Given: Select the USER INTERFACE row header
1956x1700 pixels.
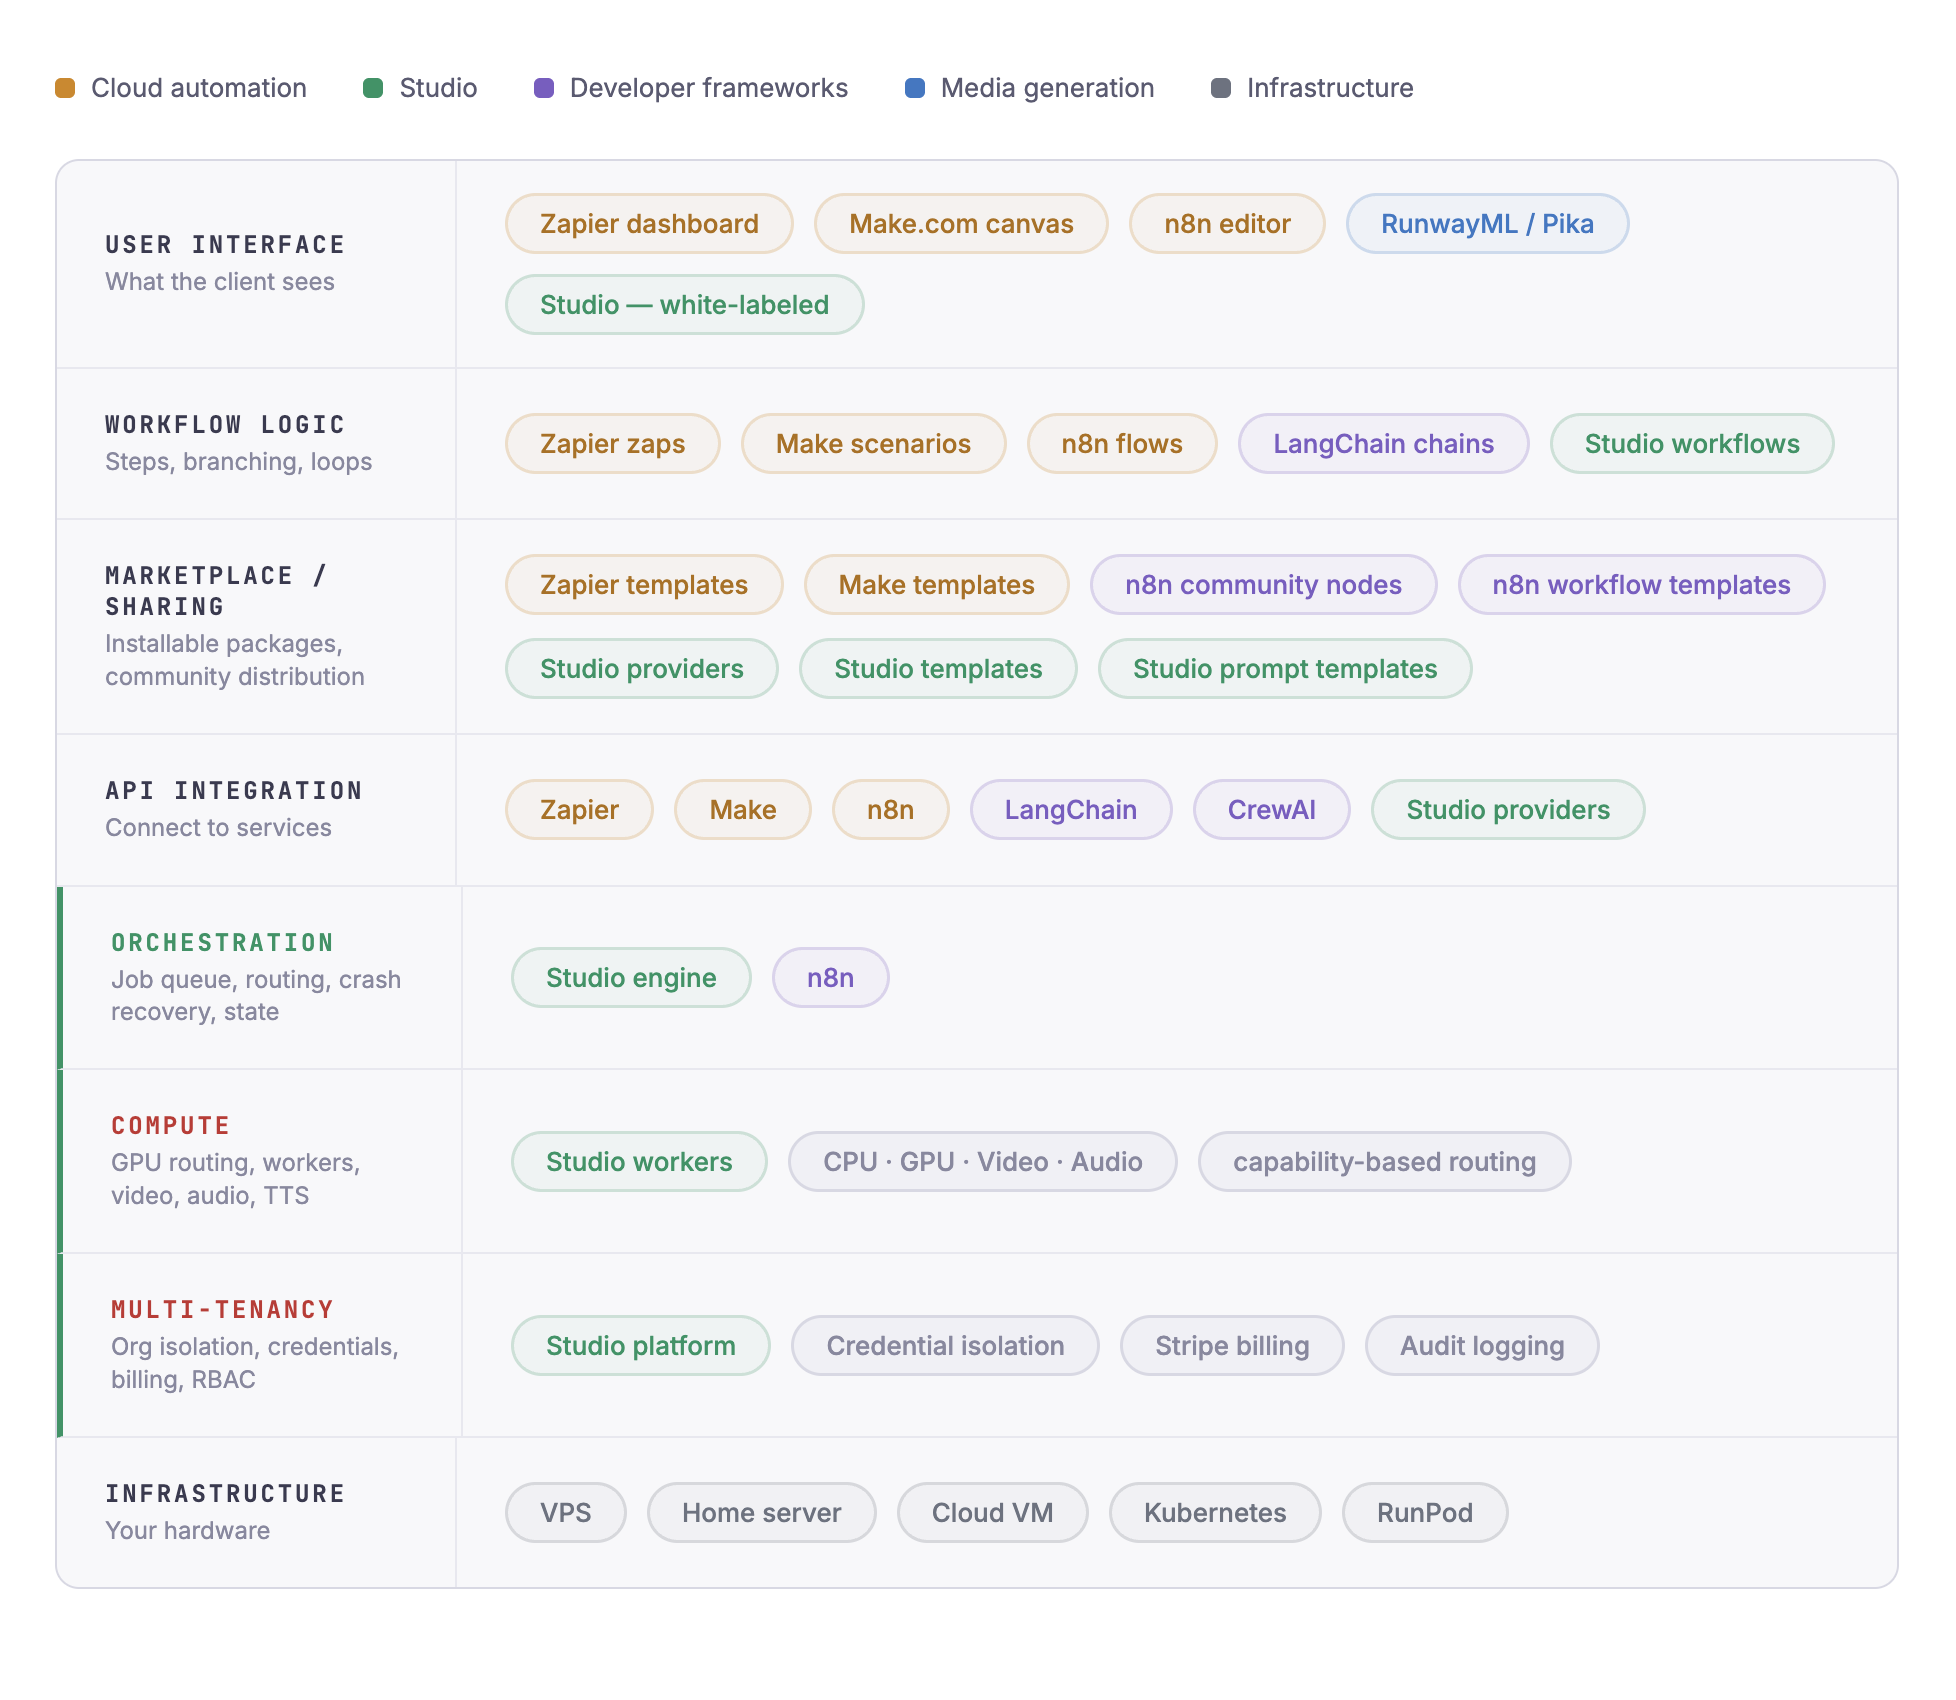Looking at the screenshot, I should tap(224, 244).
